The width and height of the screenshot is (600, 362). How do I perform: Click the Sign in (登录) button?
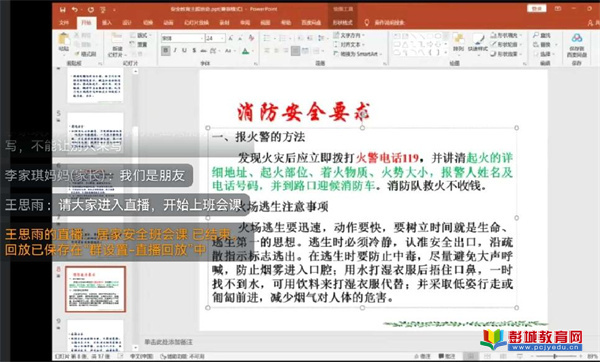pos(536,8)
